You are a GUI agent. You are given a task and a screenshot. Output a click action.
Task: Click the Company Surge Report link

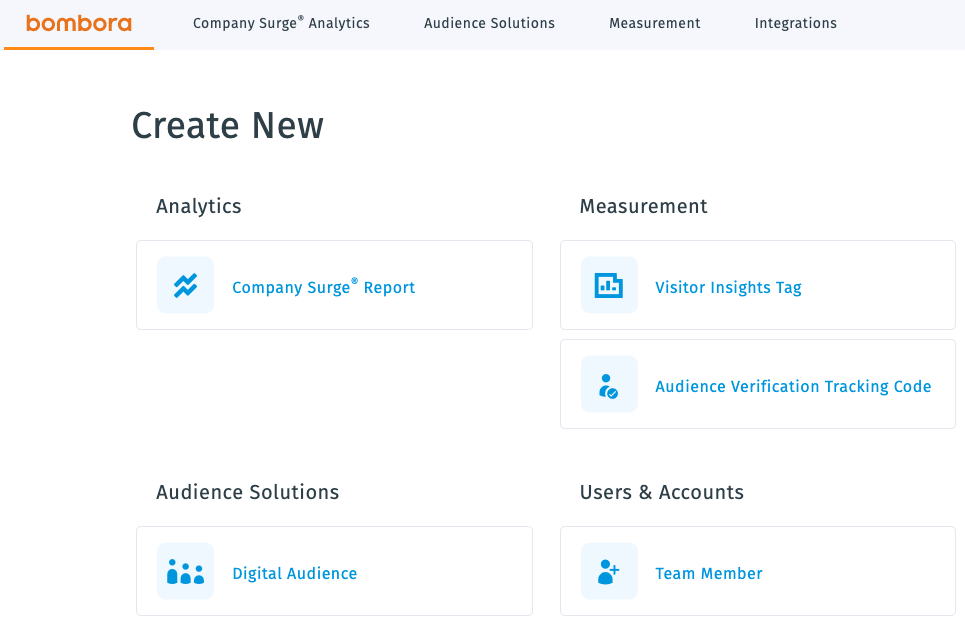pyautogui.click(x=323, y=287)
